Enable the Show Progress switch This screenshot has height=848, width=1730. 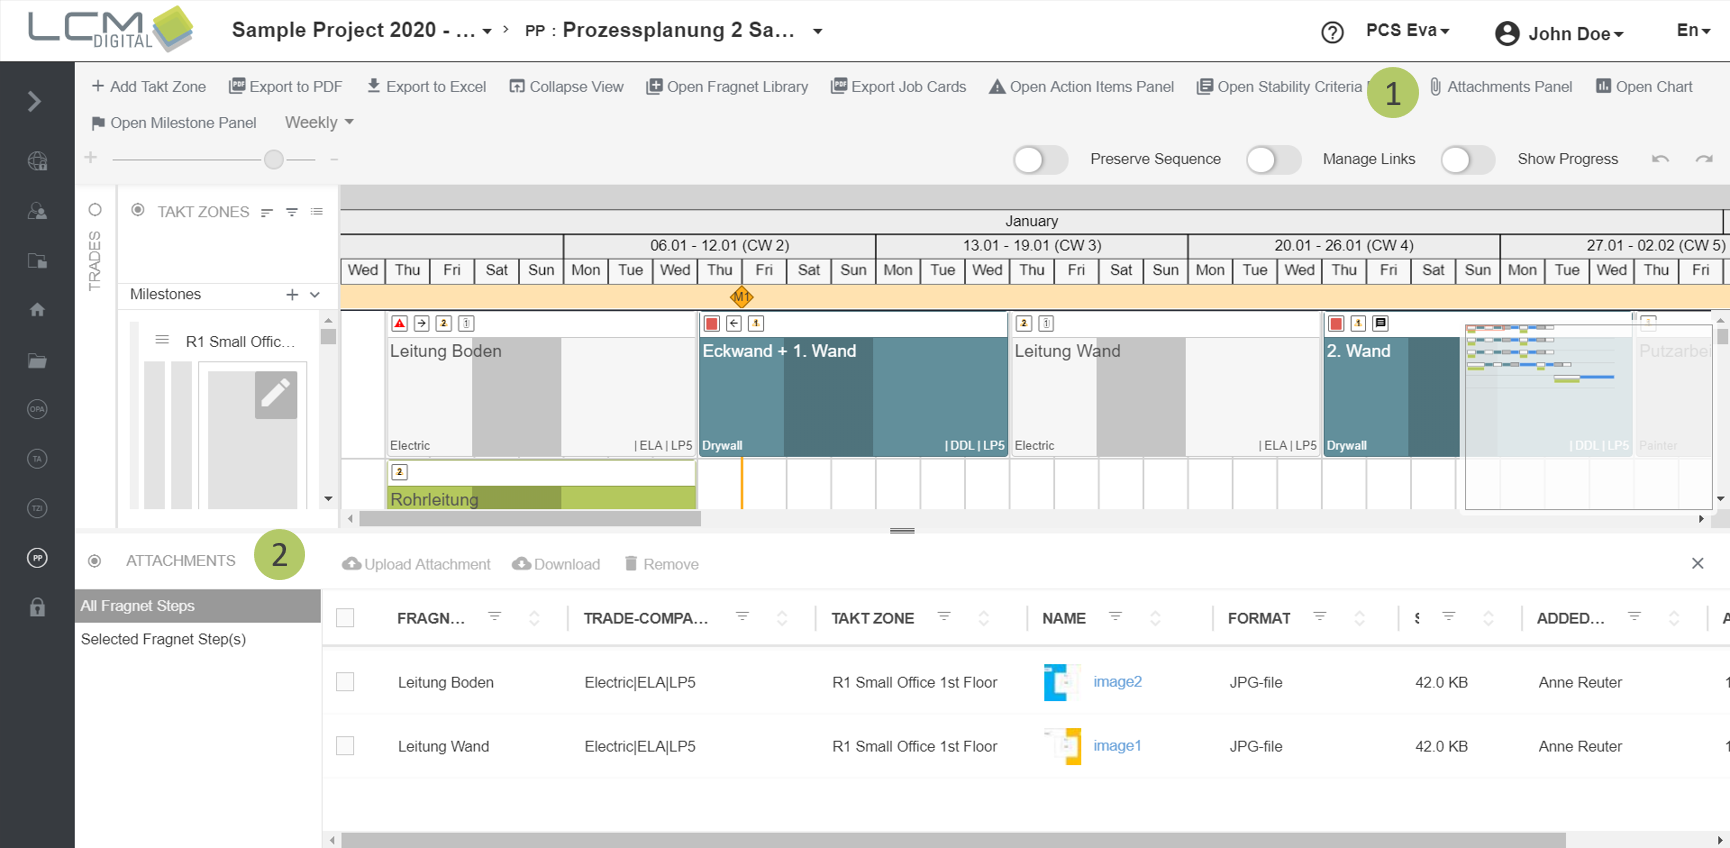click(x=1467, y=159)
